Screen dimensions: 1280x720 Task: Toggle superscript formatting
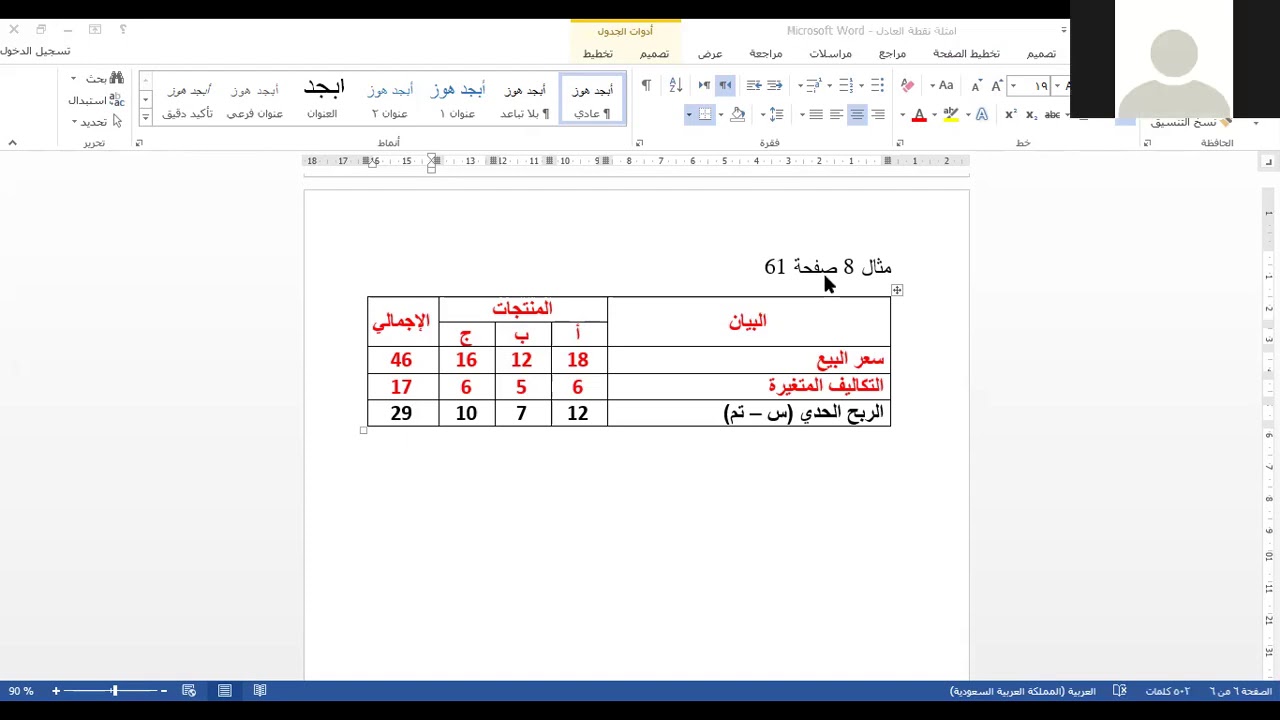click(x=1011, y=115)
